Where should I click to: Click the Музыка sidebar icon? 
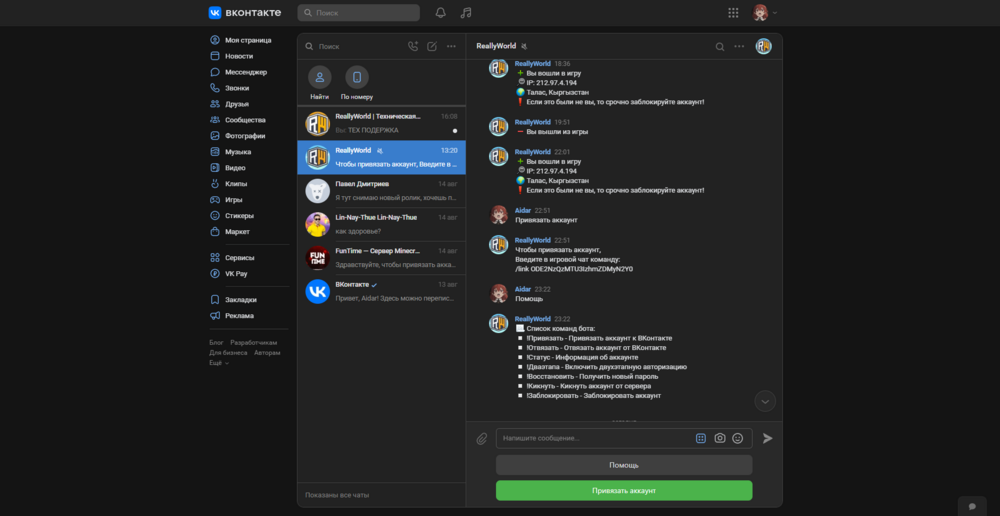215,152
